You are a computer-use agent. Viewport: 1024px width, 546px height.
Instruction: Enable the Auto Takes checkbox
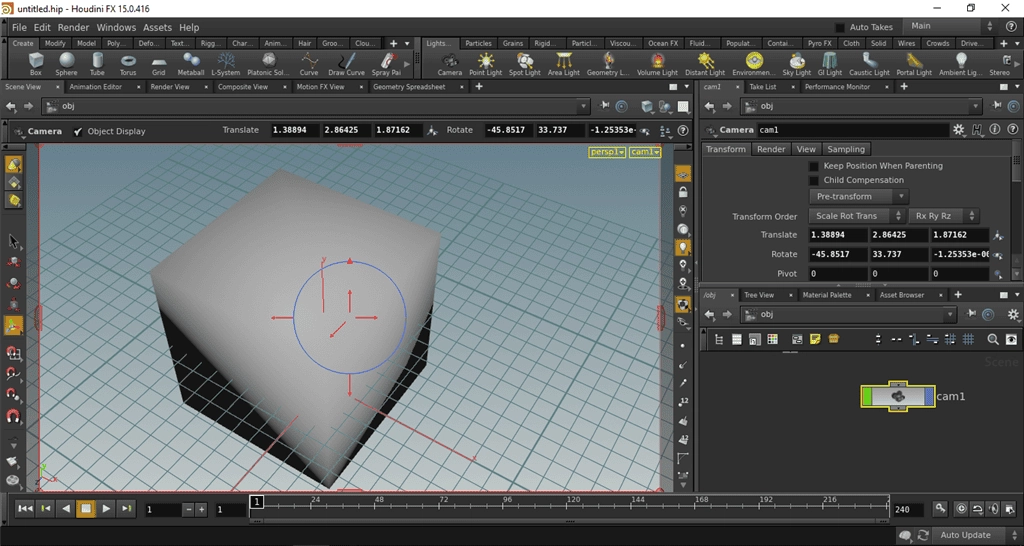pyautogui.click(x=840, y=27)
